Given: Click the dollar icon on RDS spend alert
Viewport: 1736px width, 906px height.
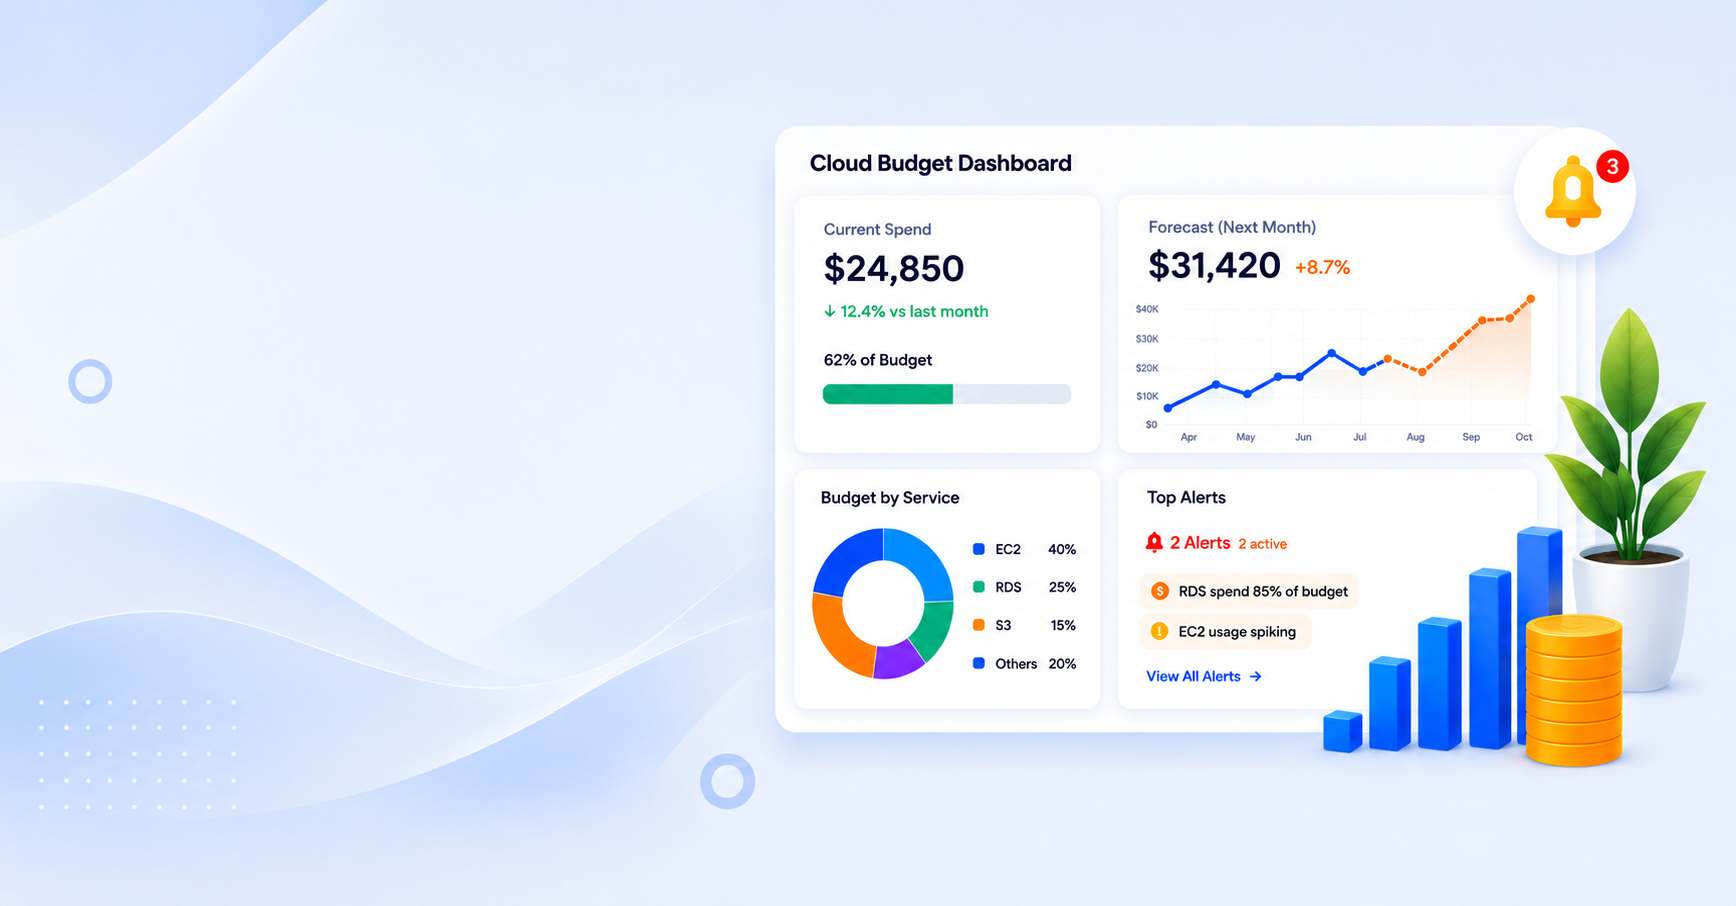Looking at the screenshot, I should (1160, 591).
